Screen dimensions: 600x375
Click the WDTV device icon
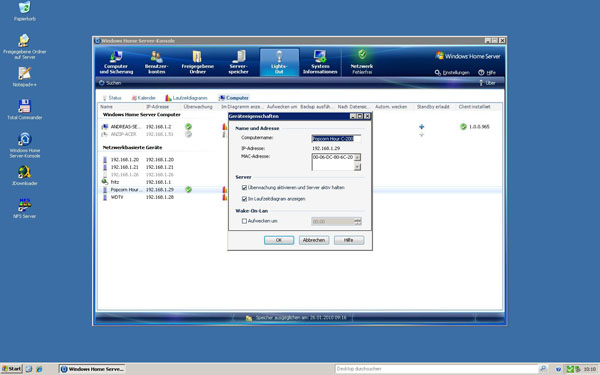click(x=105, y=197)
